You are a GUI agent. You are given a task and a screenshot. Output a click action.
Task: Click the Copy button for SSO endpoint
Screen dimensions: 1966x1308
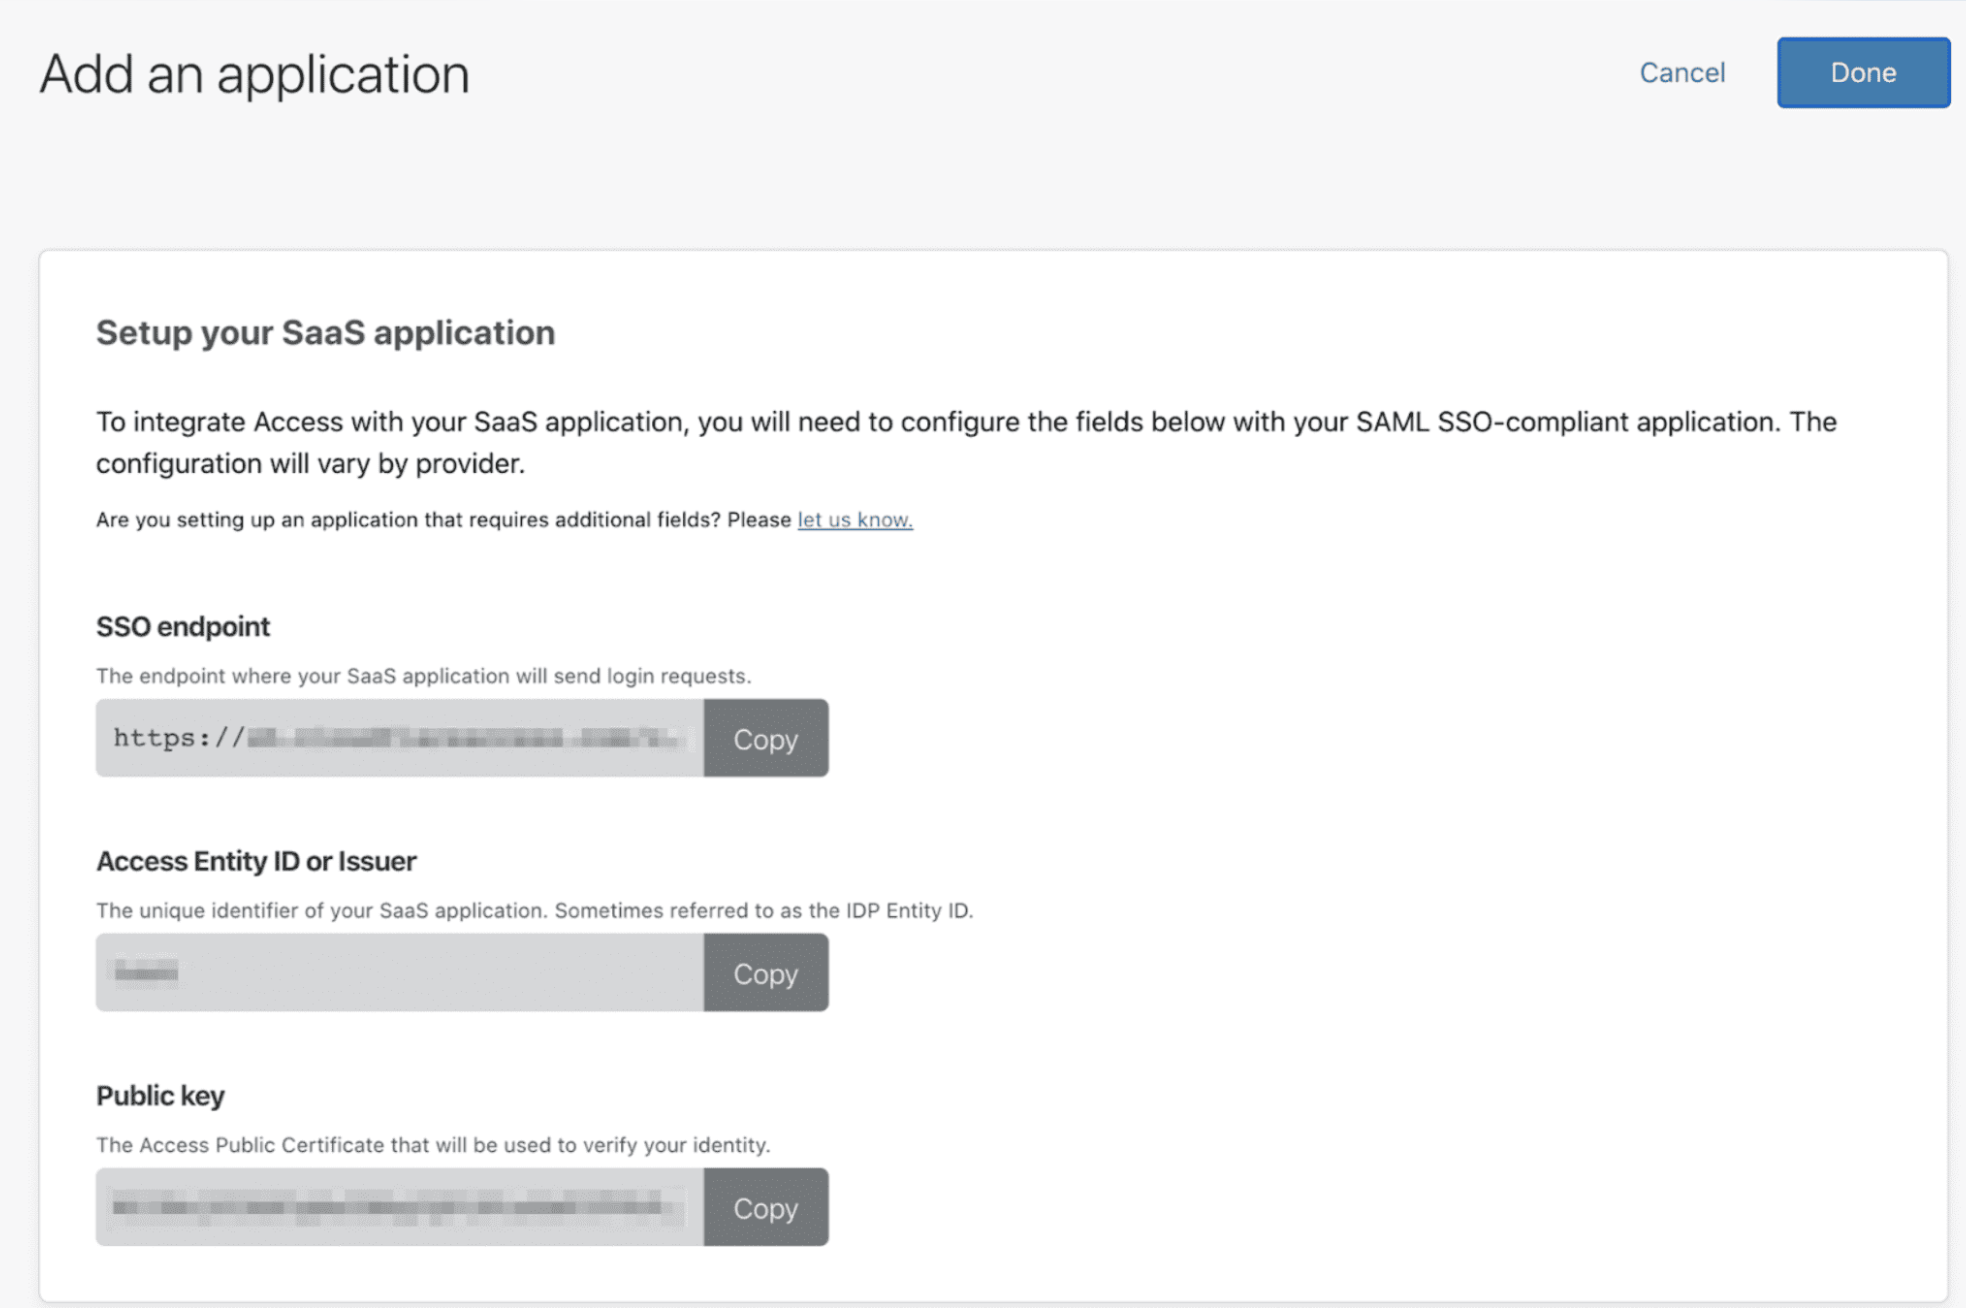[x=765, y=739]
